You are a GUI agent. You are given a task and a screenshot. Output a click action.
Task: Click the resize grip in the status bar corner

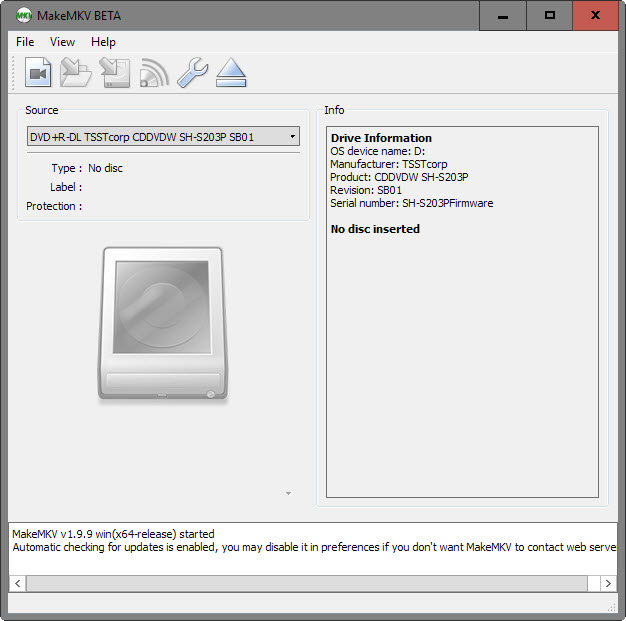tap(612, 607)
